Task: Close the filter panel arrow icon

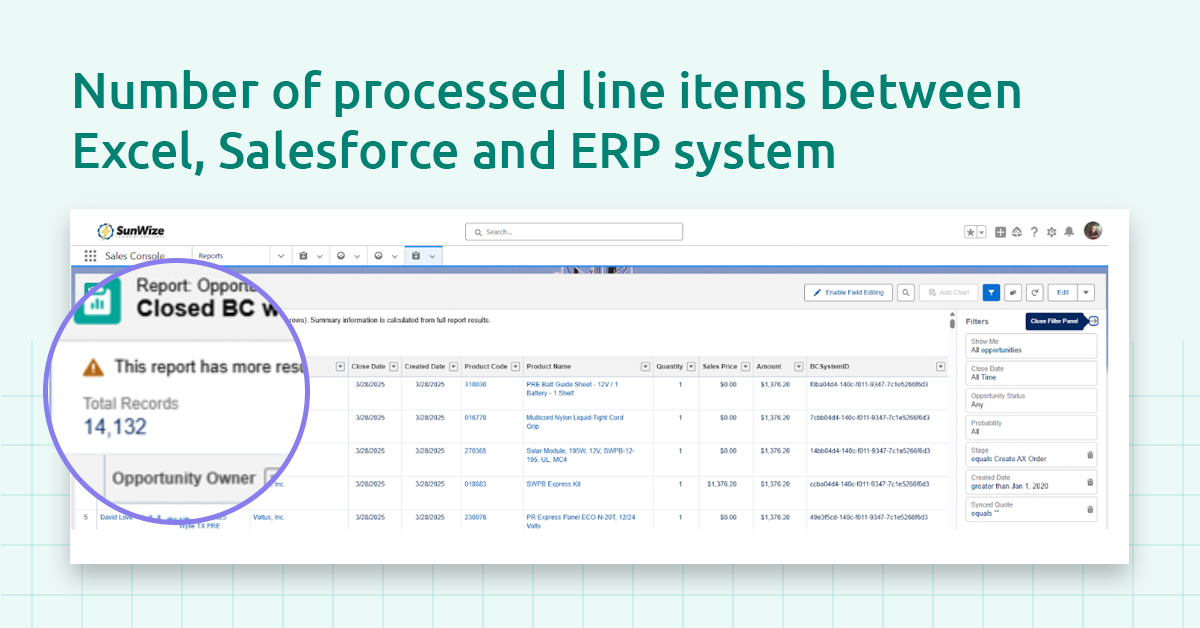Action: (1093, 321)
